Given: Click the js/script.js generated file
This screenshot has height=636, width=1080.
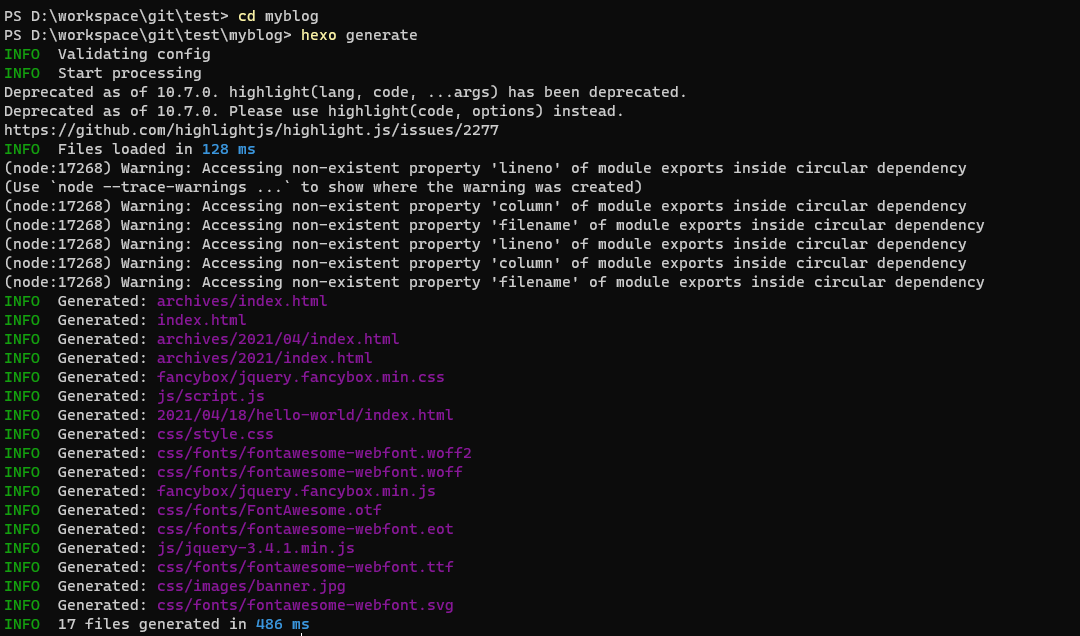Looking at the screenshot, I should point(210,396).
